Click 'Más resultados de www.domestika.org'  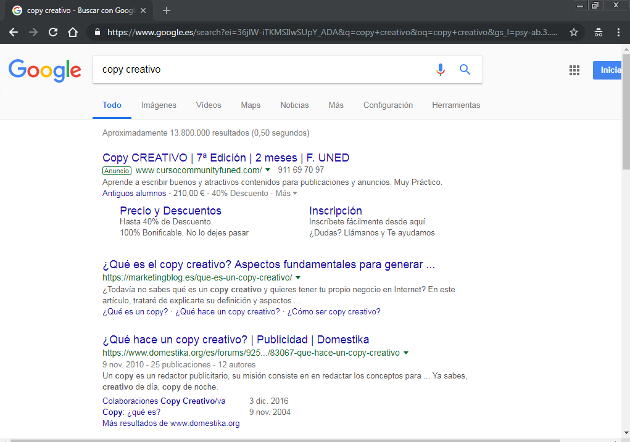click(x=171, y=423)
